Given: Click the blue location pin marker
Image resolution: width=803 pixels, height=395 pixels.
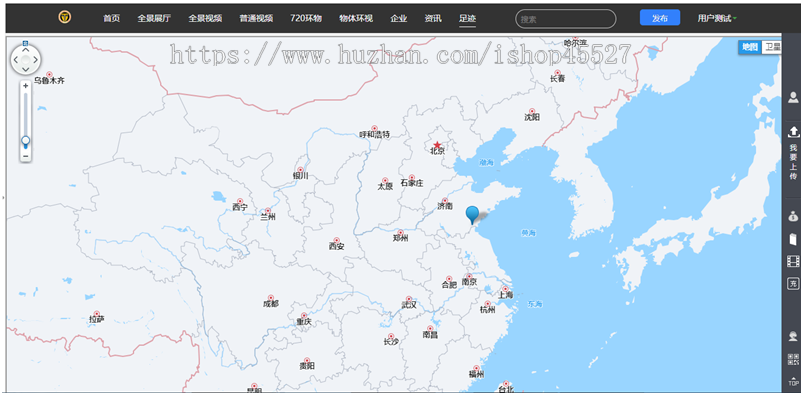Looking at the screenshot, I should click(x=472, y=215).
